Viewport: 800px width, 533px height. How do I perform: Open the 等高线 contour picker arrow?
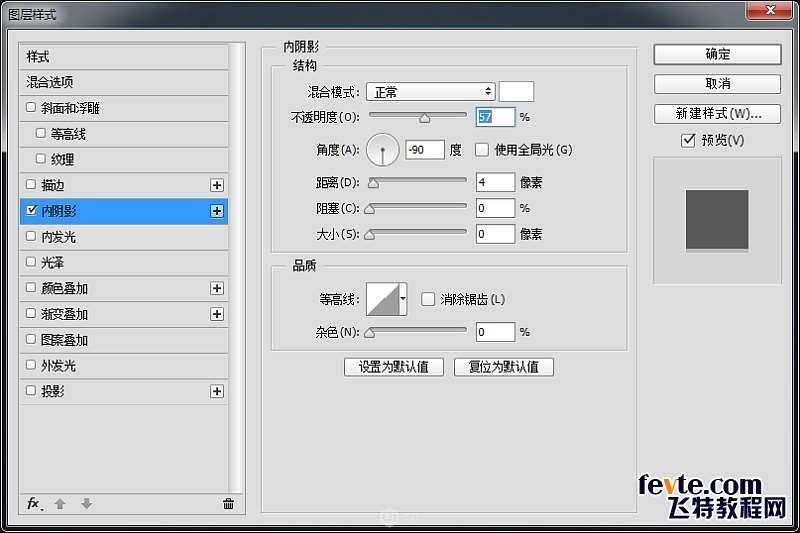(403, 299)
